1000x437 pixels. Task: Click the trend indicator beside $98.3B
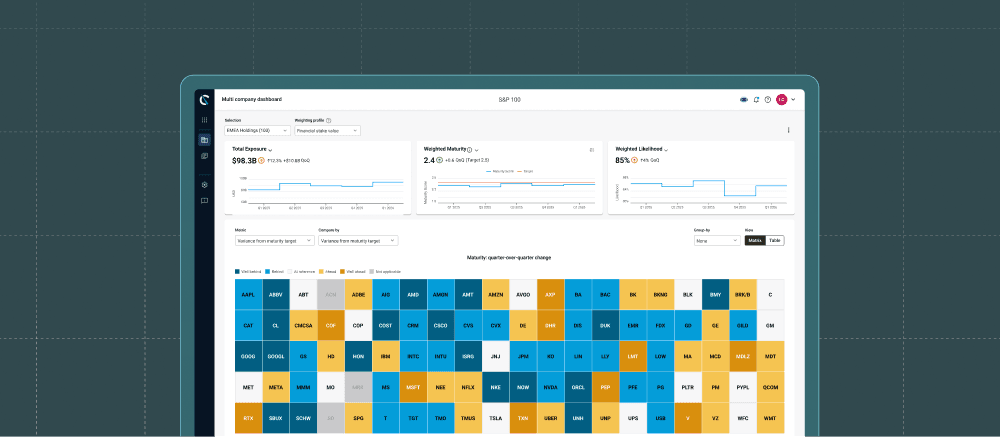pos(261,161)
